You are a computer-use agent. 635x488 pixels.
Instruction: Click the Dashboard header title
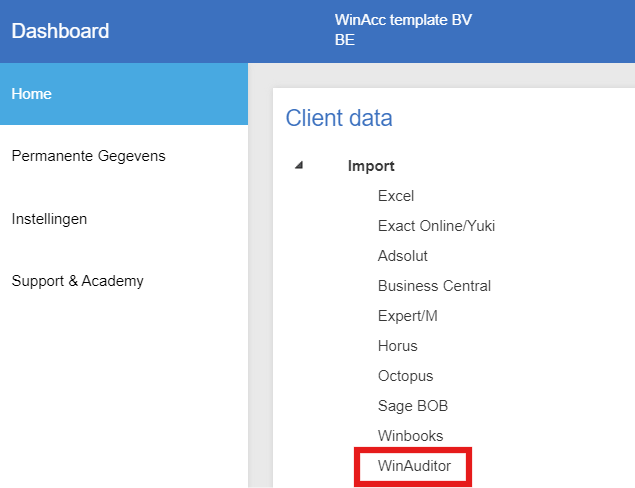[x=60, y=31]
